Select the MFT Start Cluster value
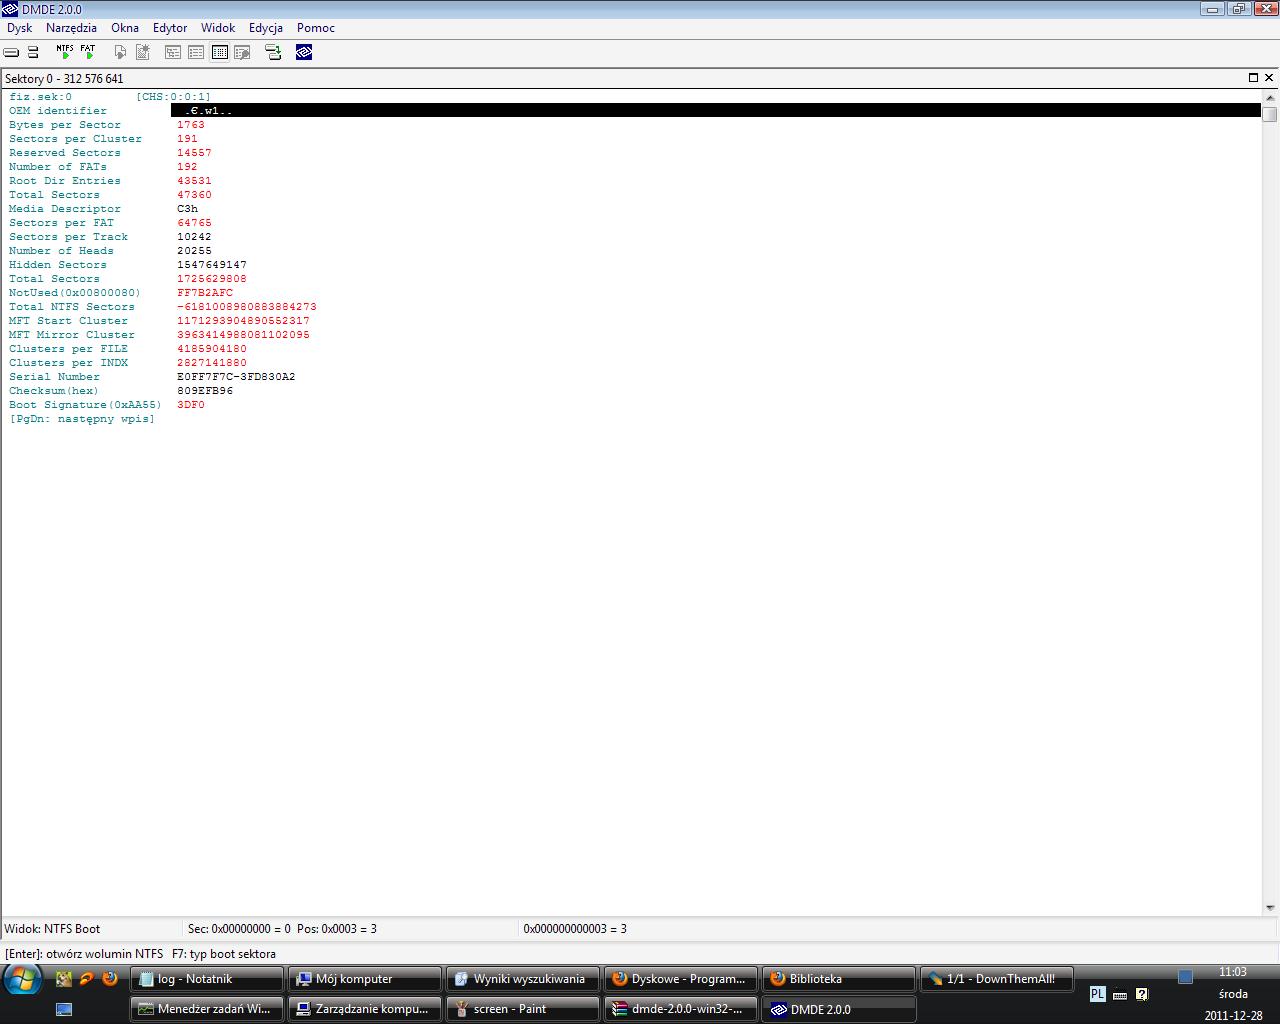1280x1024 pixels. [243, 321]
